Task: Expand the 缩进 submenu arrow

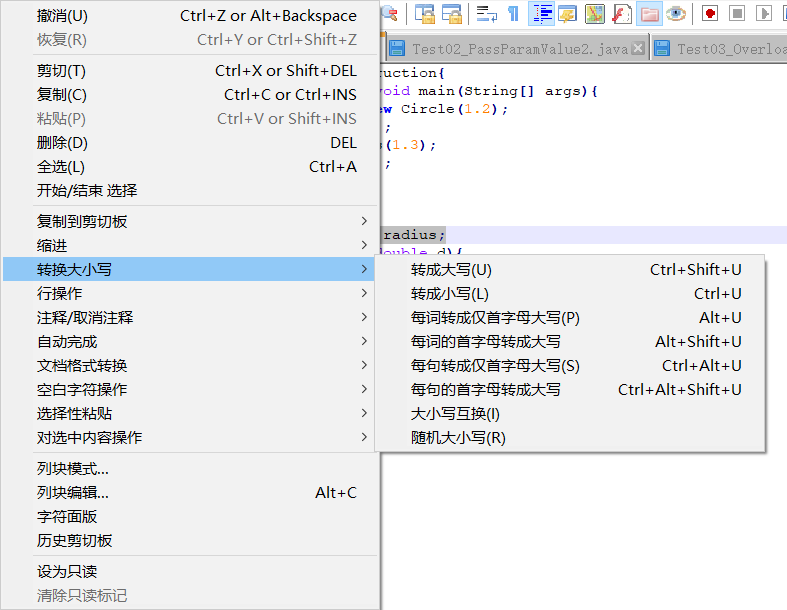Action: 364,245
